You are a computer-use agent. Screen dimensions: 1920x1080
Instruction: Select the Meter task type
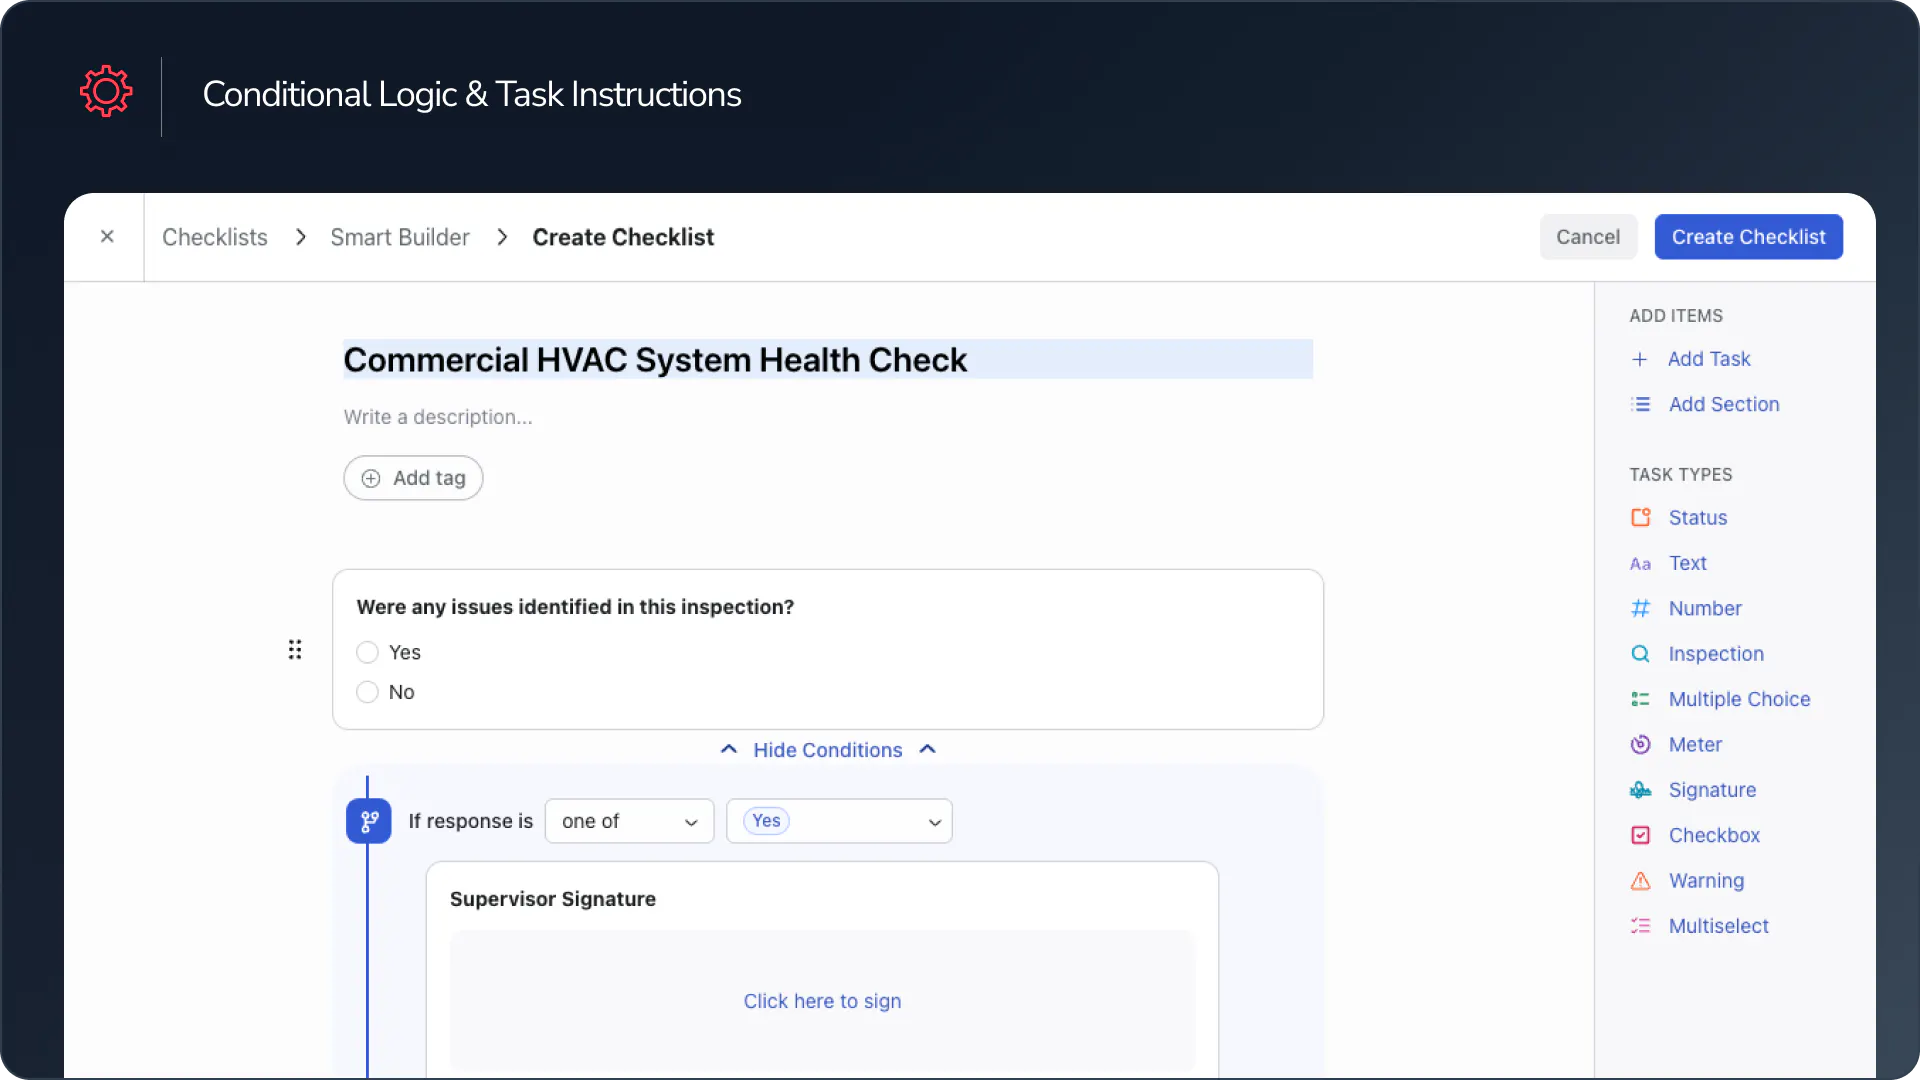[x=1695, y=744]
